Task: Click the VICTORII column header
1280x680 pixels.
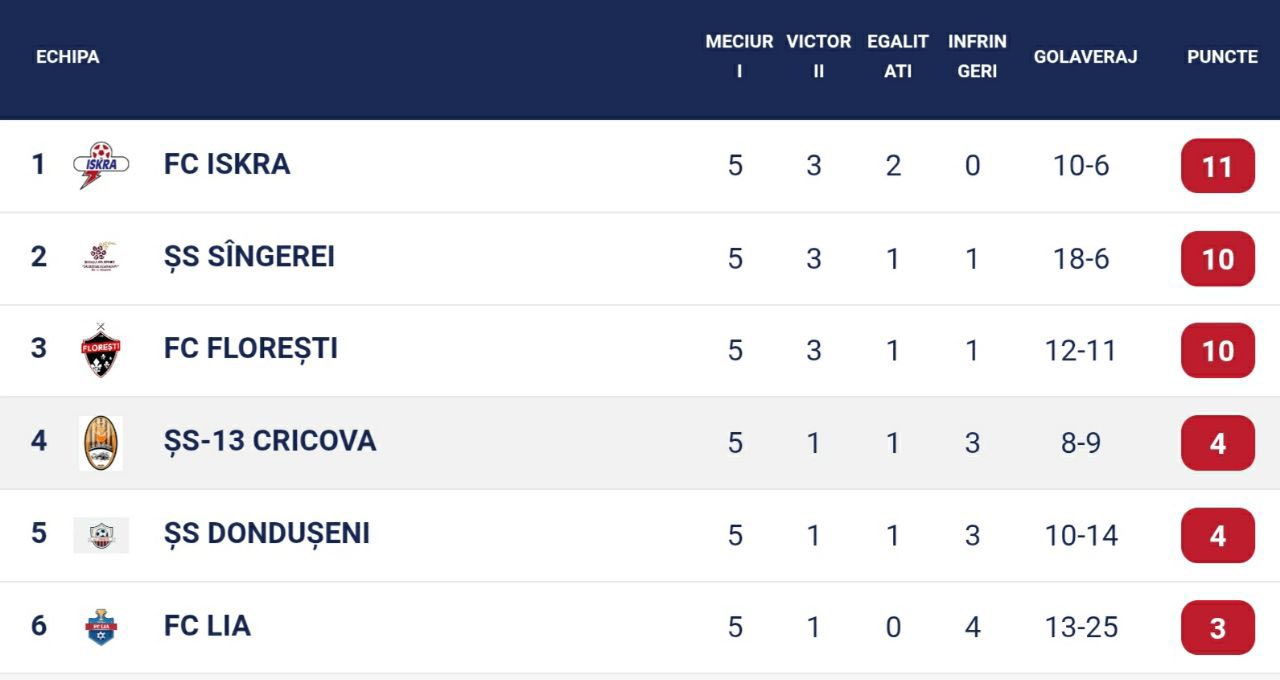Action: tap(818, 56)
